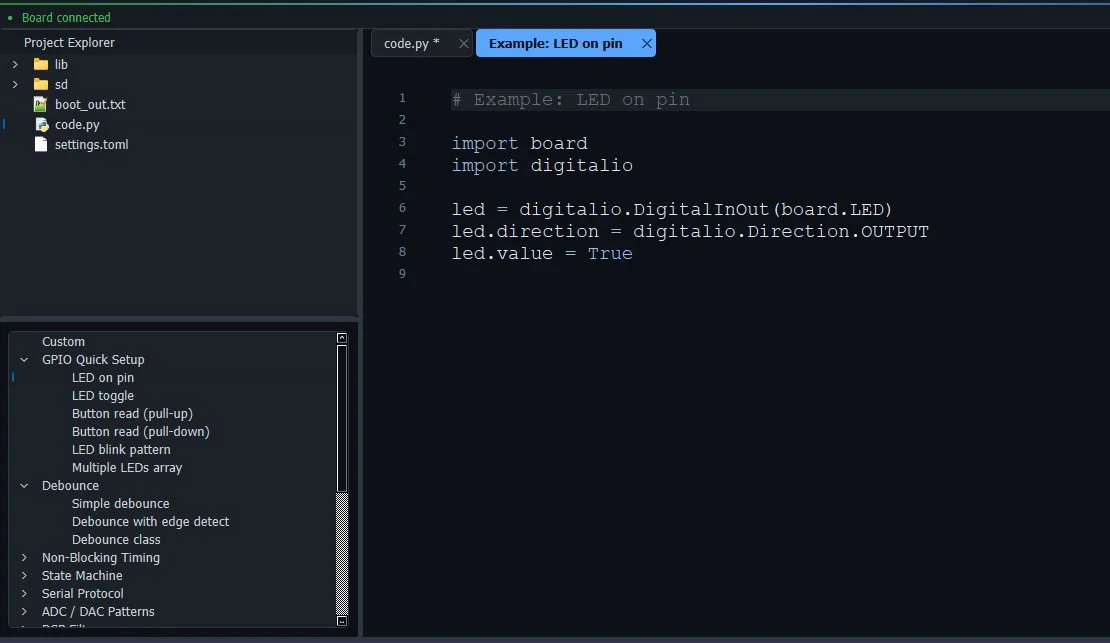
Task: Click the Non-Blocking Timing label
Action: (x=101, y=557)
